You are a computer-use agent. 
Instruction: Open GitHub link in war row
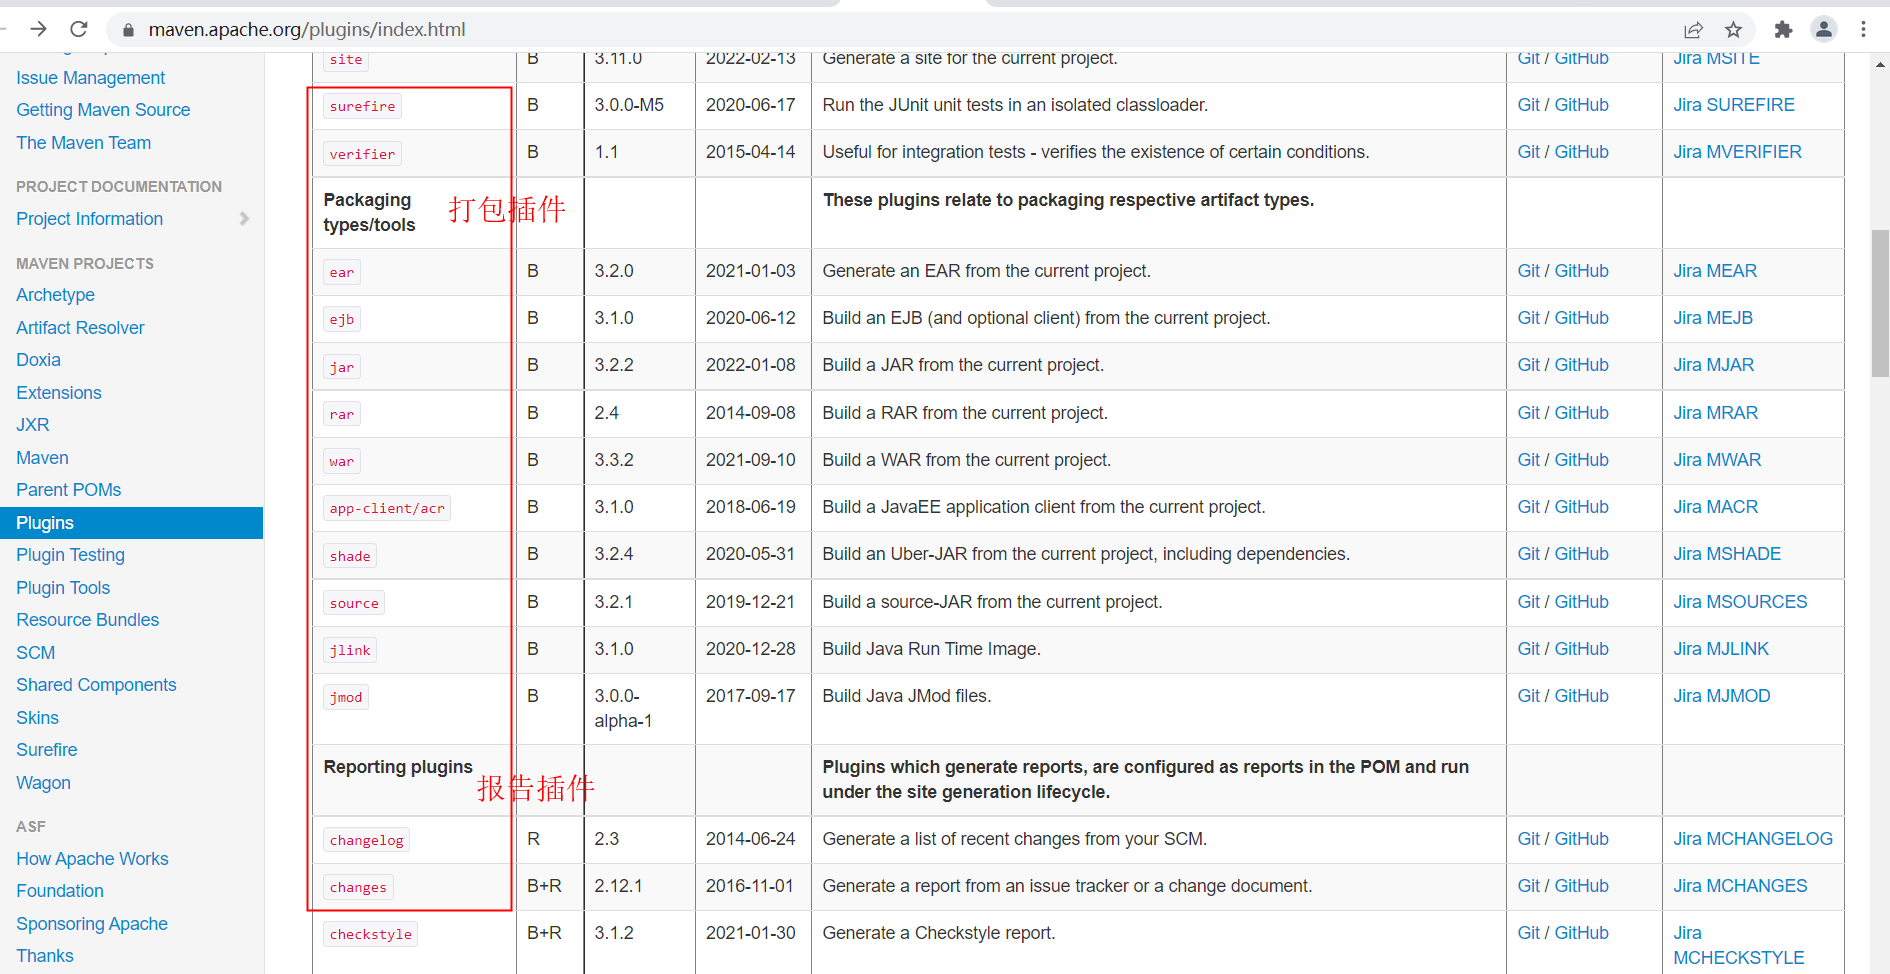[x=1581, y=460]
